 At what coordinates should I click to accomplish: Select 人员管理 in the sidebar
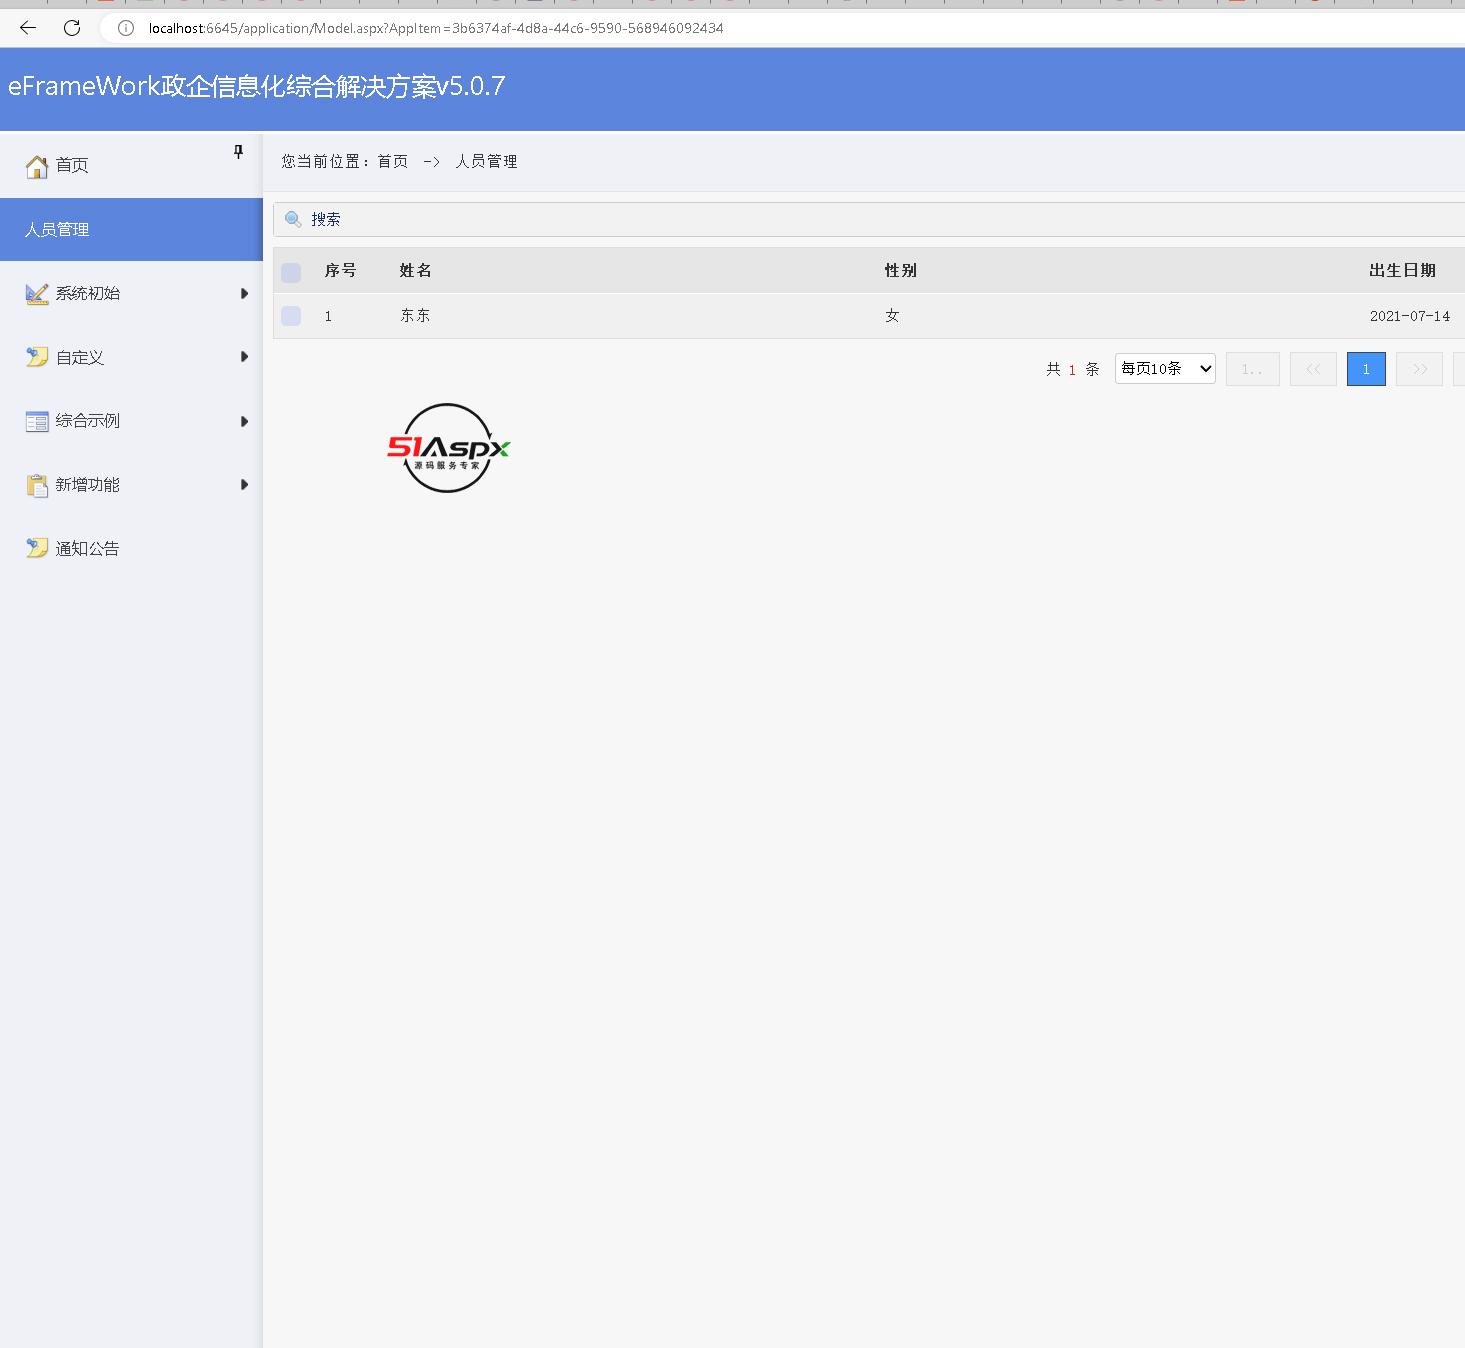coord(131,229)
